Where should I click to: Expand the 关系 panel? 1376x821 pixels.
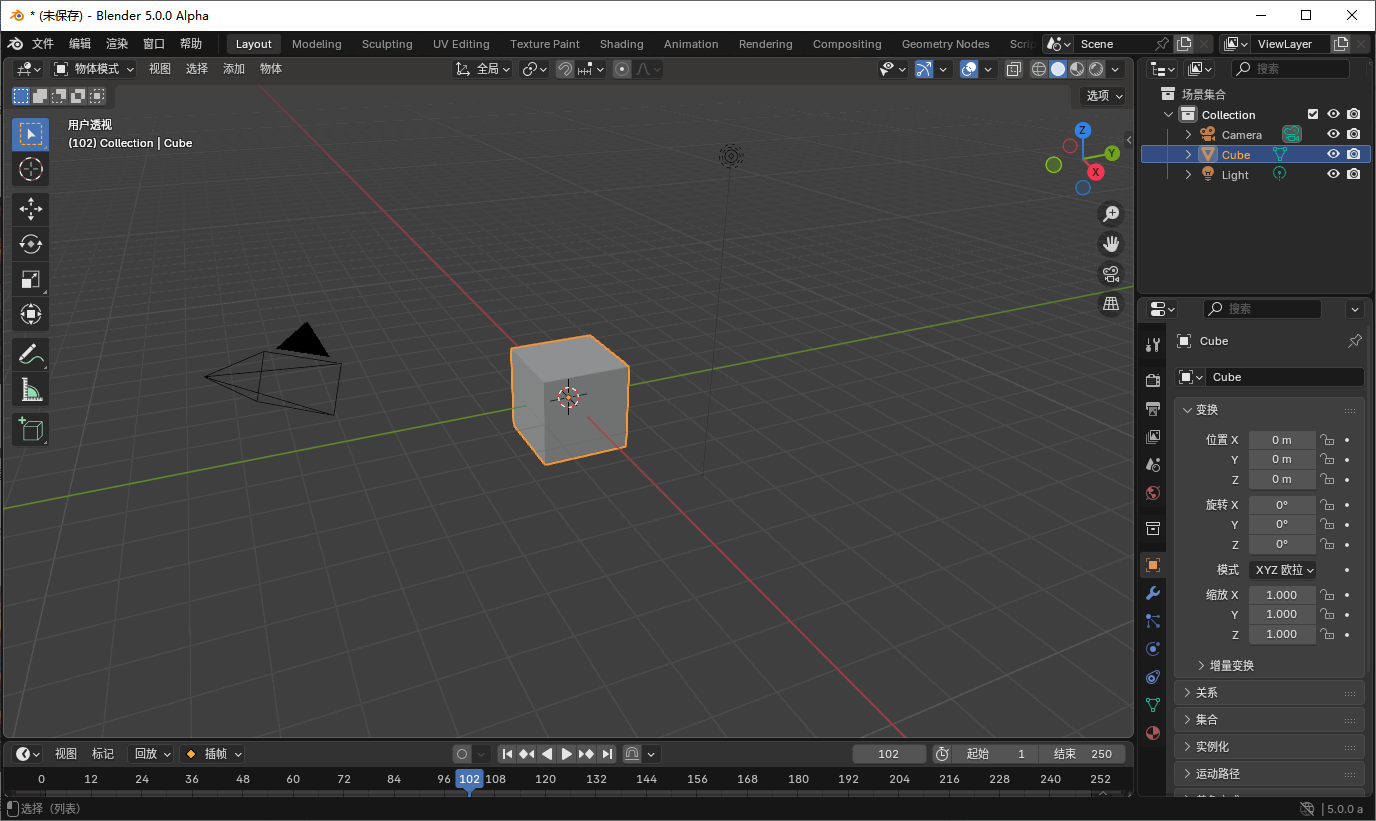point(1269,692)
